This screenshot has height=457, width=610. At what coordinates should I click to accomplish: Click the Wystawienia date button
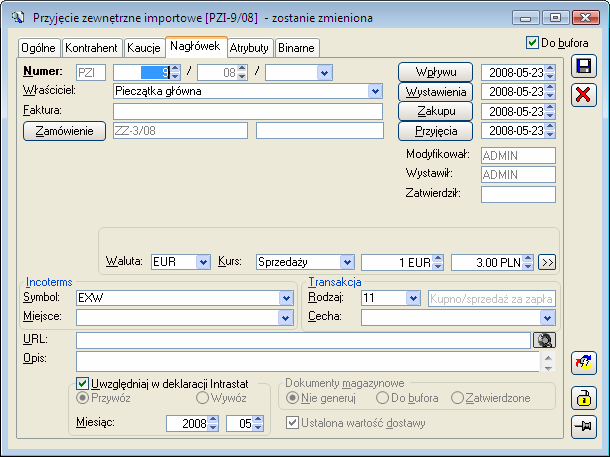pos(436,92)
